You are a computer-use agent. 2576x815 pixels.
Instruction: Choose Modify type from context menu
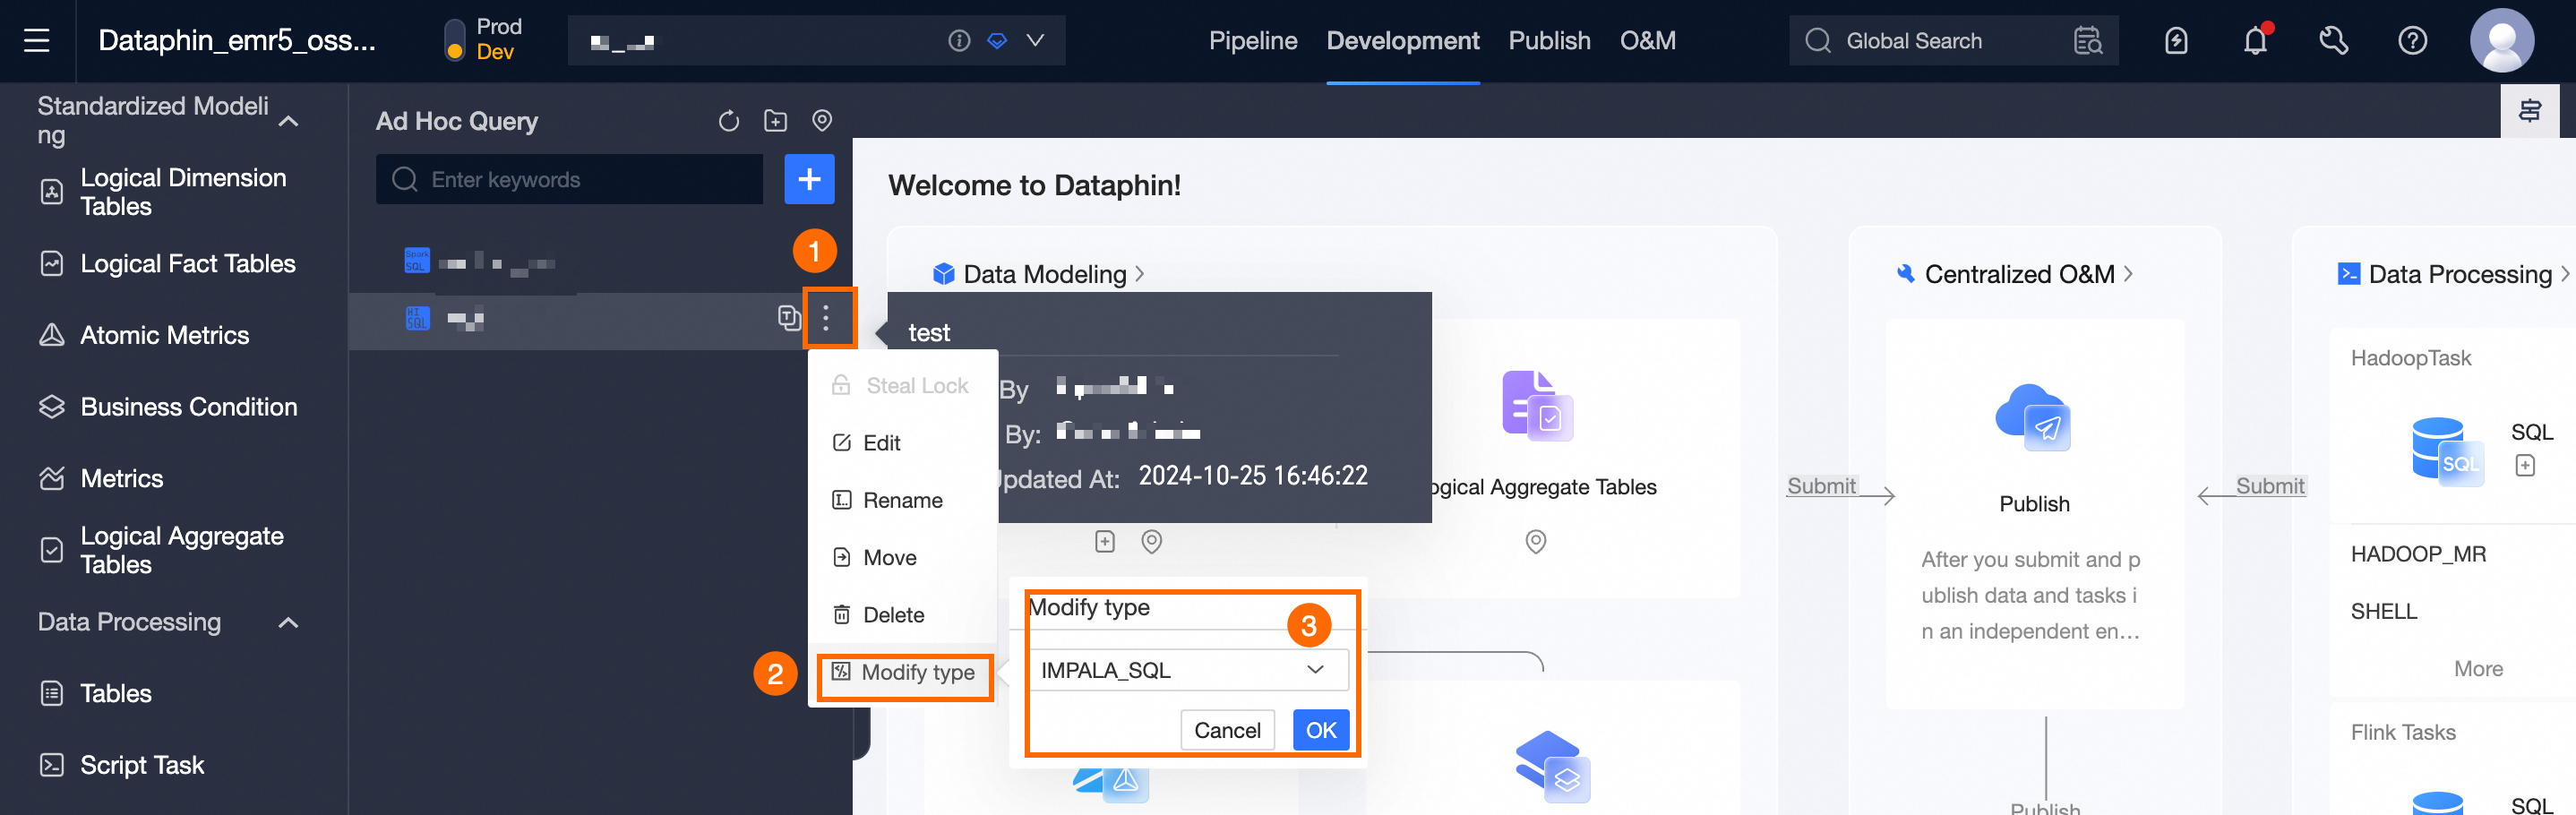coord(904,673)
